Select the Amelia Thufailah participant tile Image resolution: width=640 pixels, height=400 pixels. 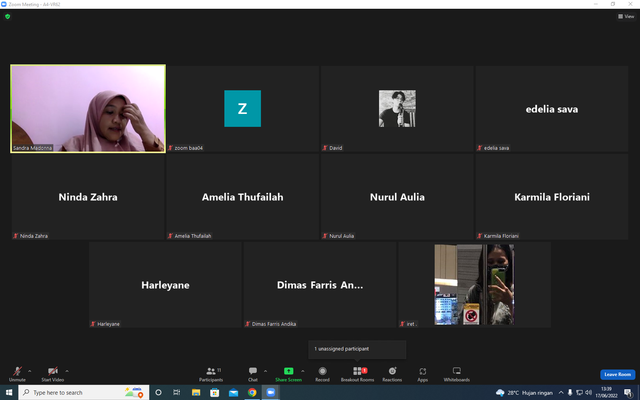242,197
